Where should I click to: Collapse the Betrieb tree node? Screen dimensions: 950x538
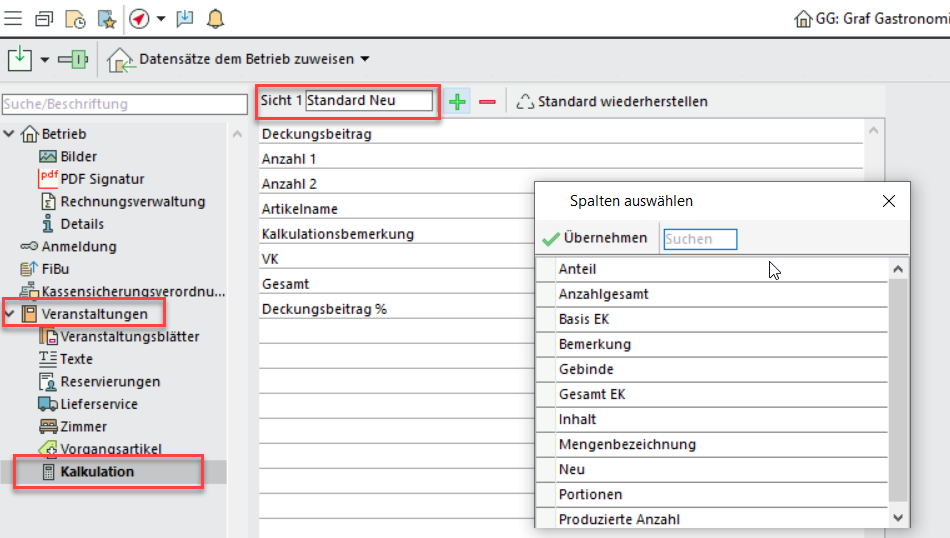click(10, 134)
